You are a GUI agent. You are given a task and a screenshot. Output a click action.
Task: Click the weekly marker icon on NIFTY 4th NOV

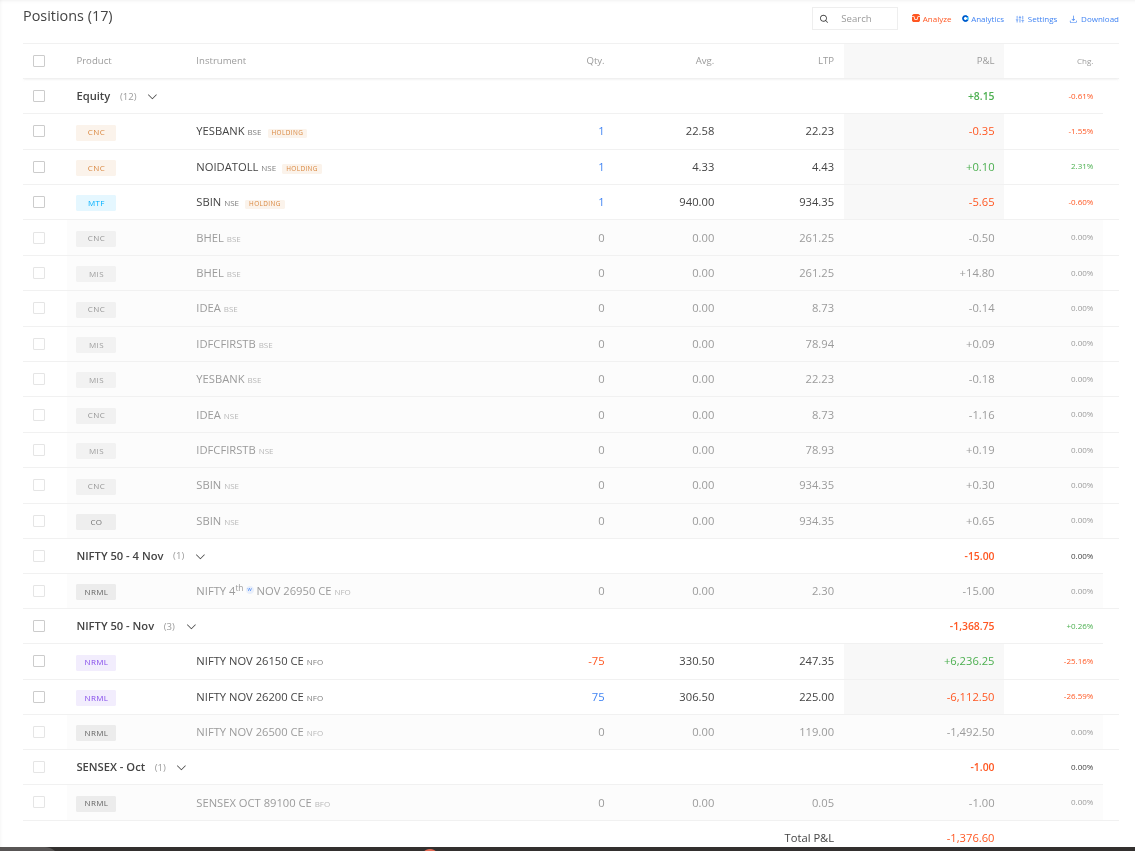[250, 591]
